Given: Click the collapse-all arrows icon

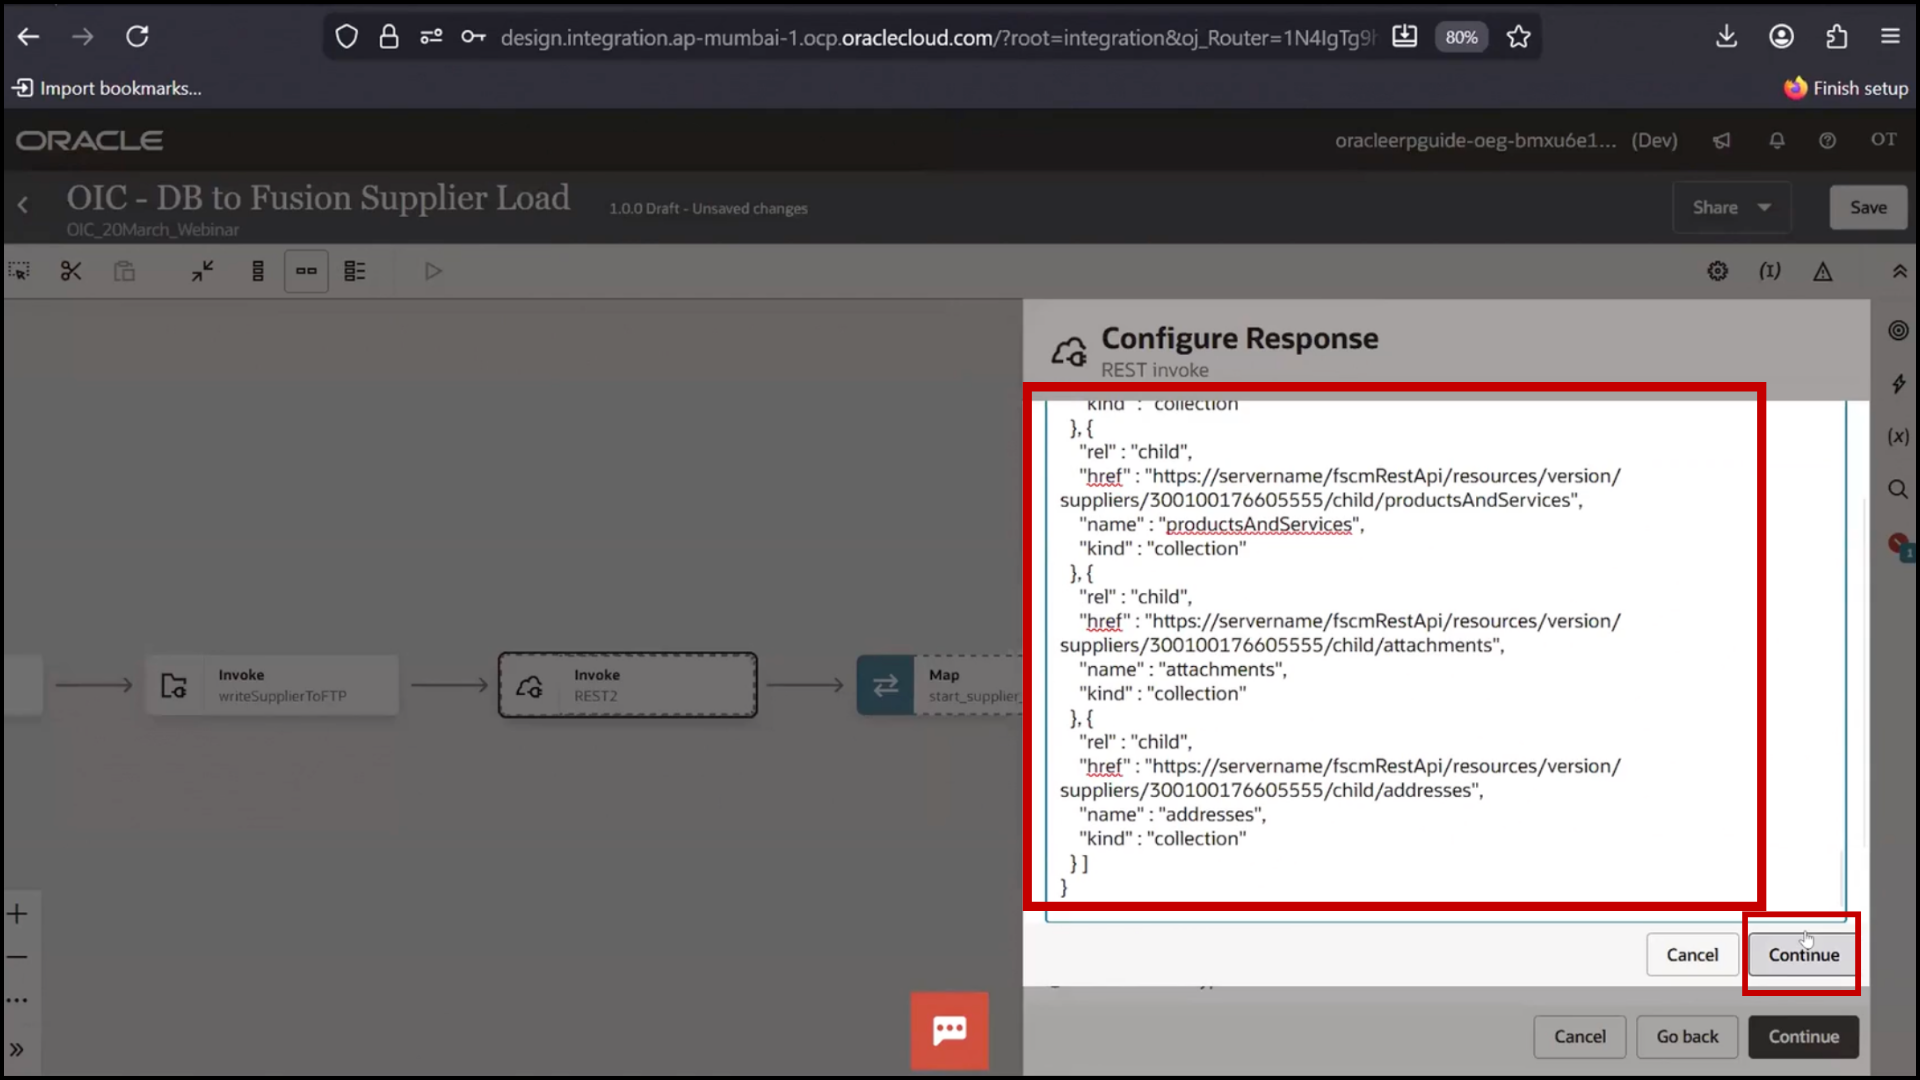Looking at the screenshot, I should coord(203,271).
